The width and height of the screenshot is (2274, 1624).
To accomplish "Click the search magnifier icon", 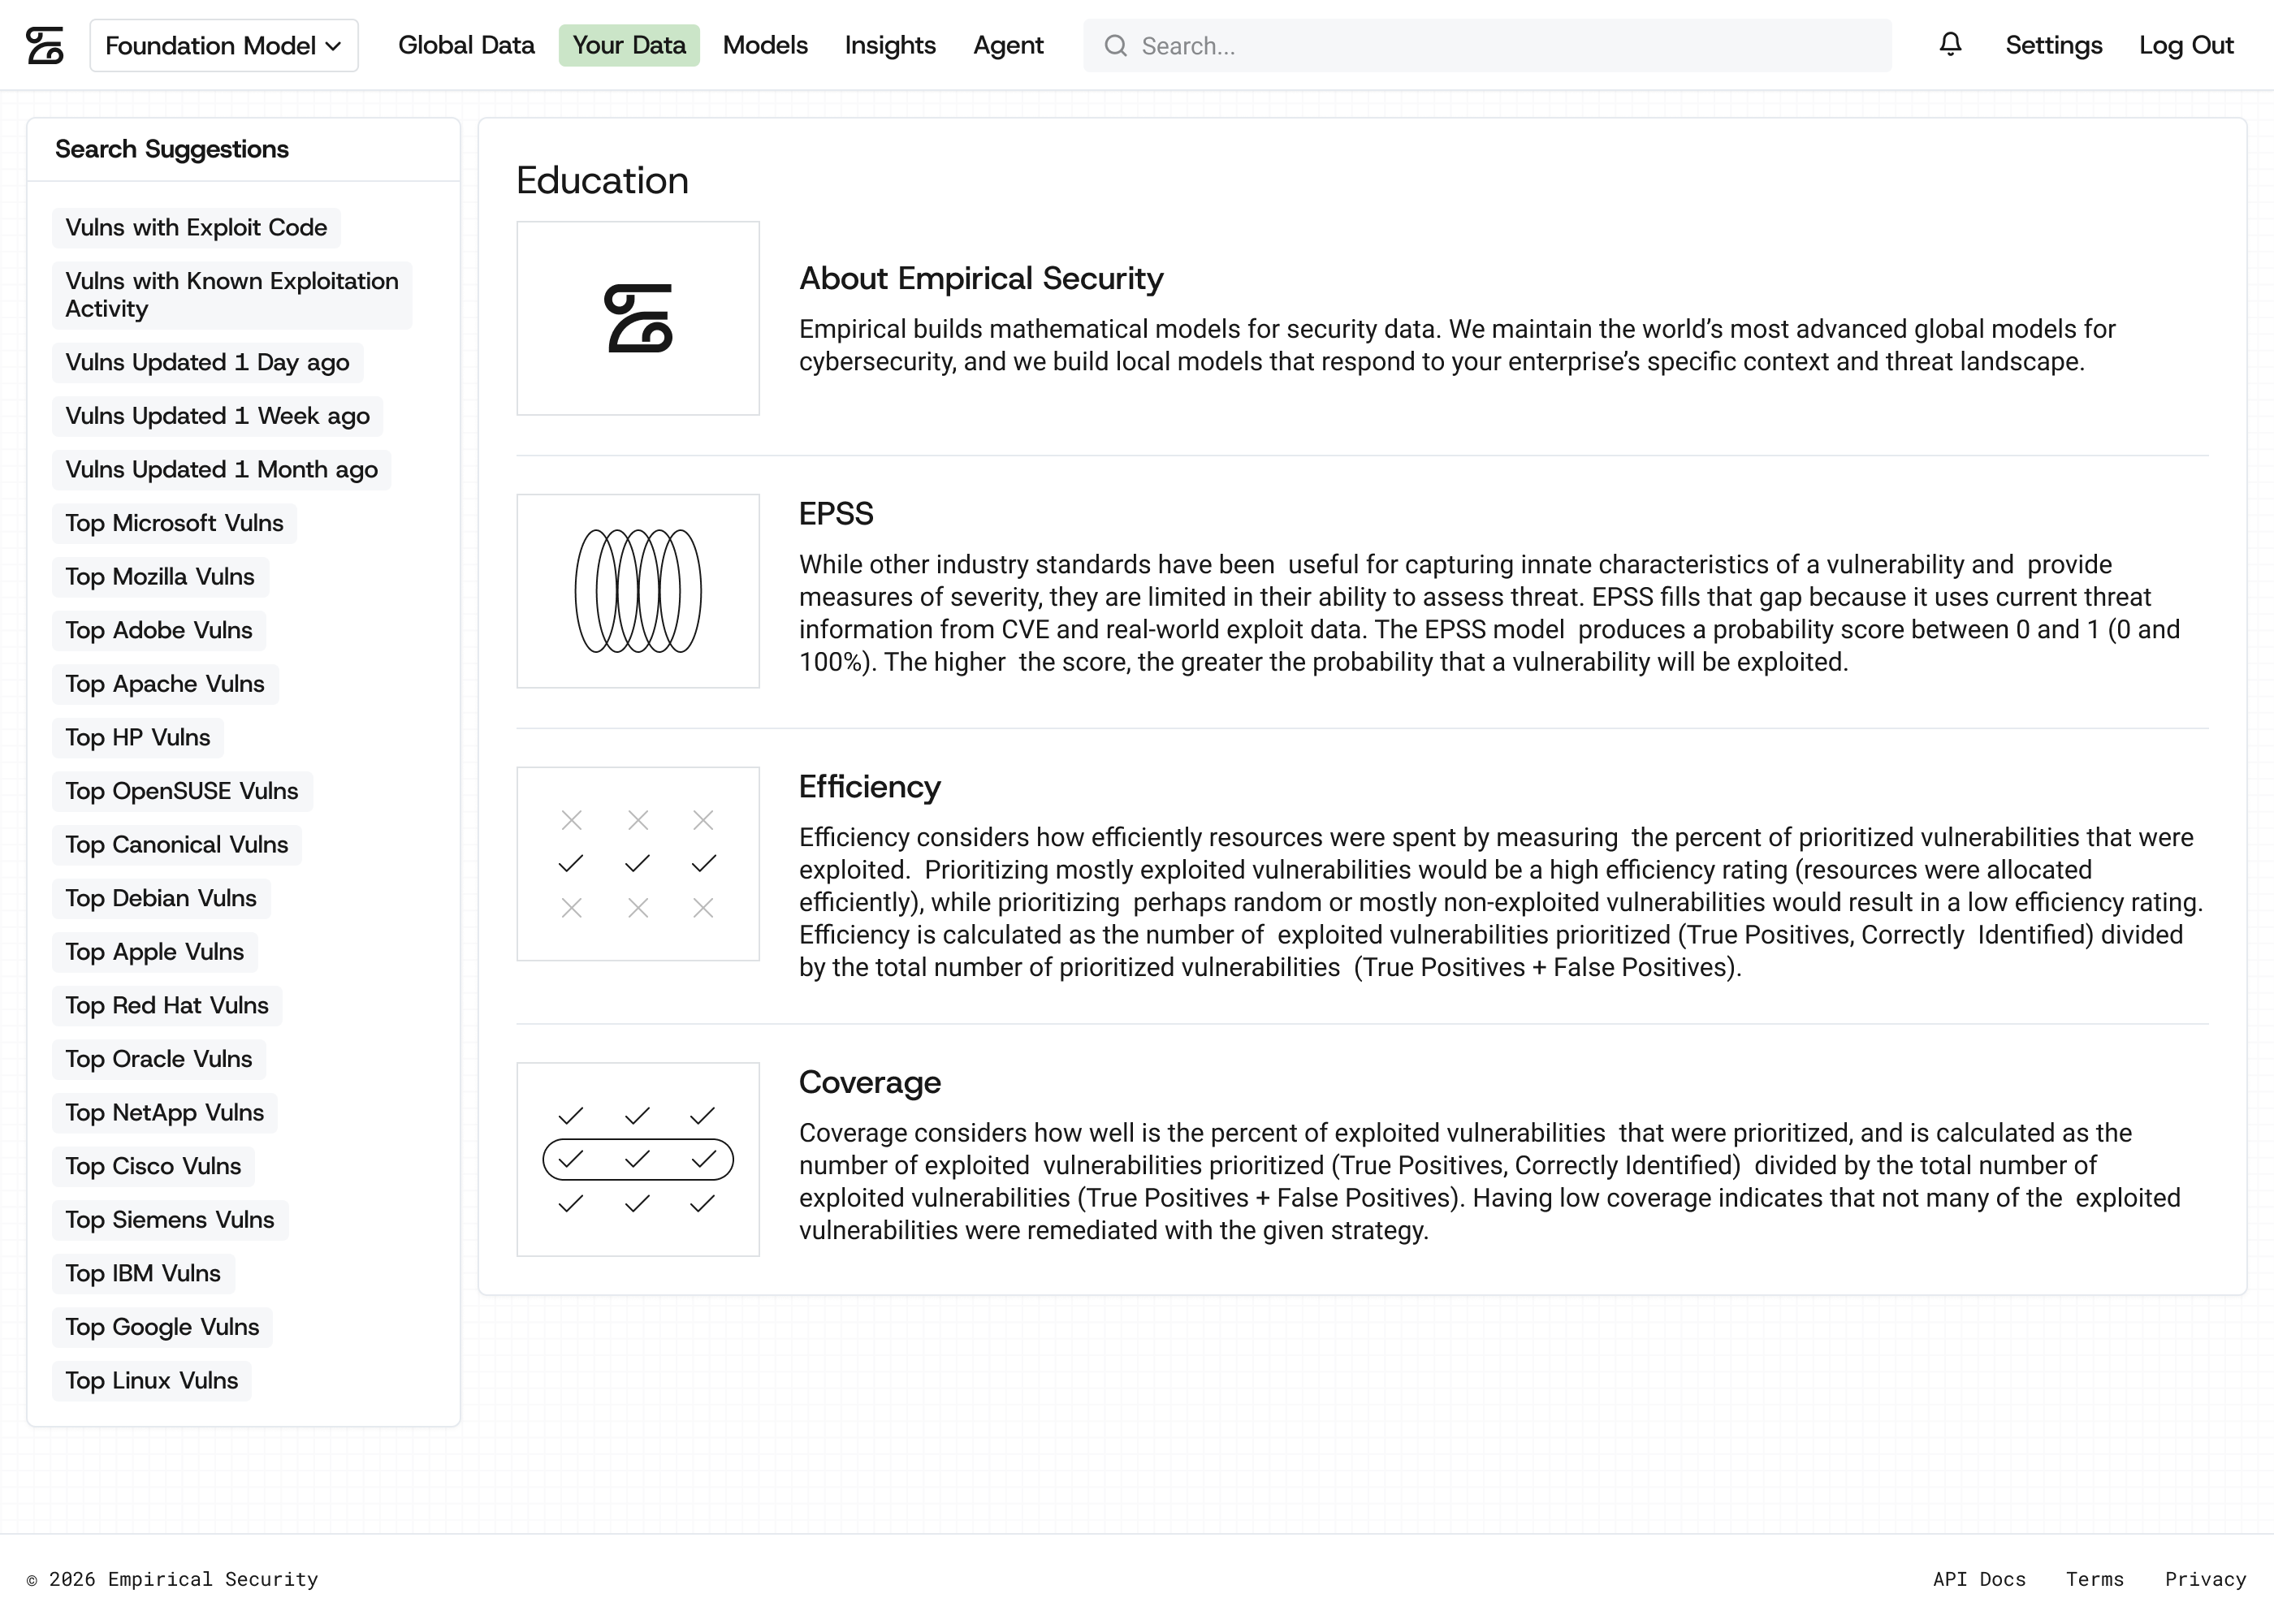I will pos(1116,46).
